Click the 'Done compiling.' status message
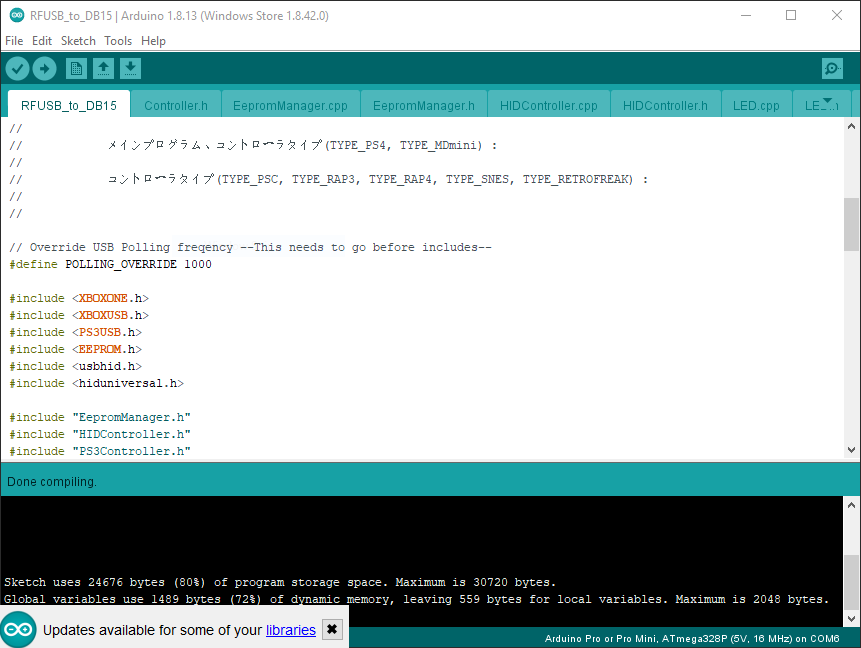This screenshot has height=648, width=861. pos(52,482)
